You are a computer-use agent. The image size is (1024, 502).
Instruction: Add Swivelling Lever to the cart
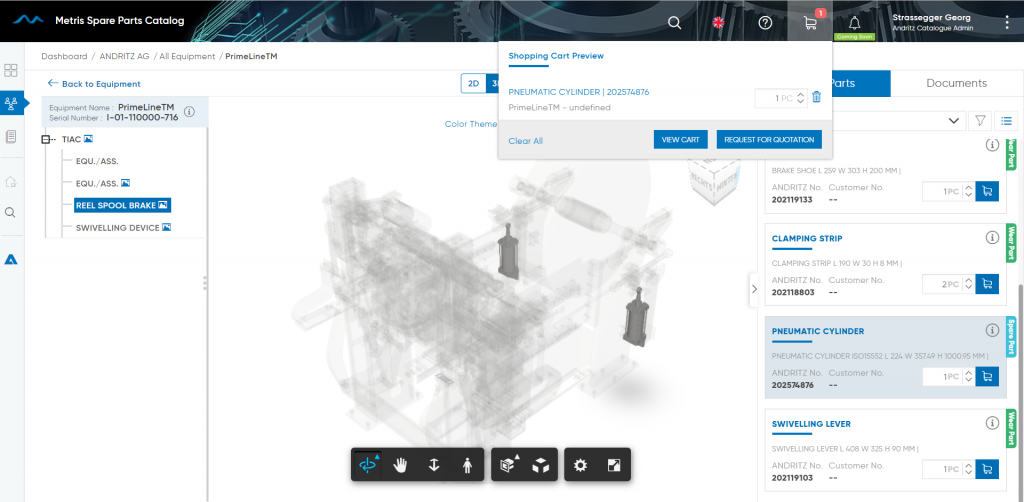tap(987, 469)
